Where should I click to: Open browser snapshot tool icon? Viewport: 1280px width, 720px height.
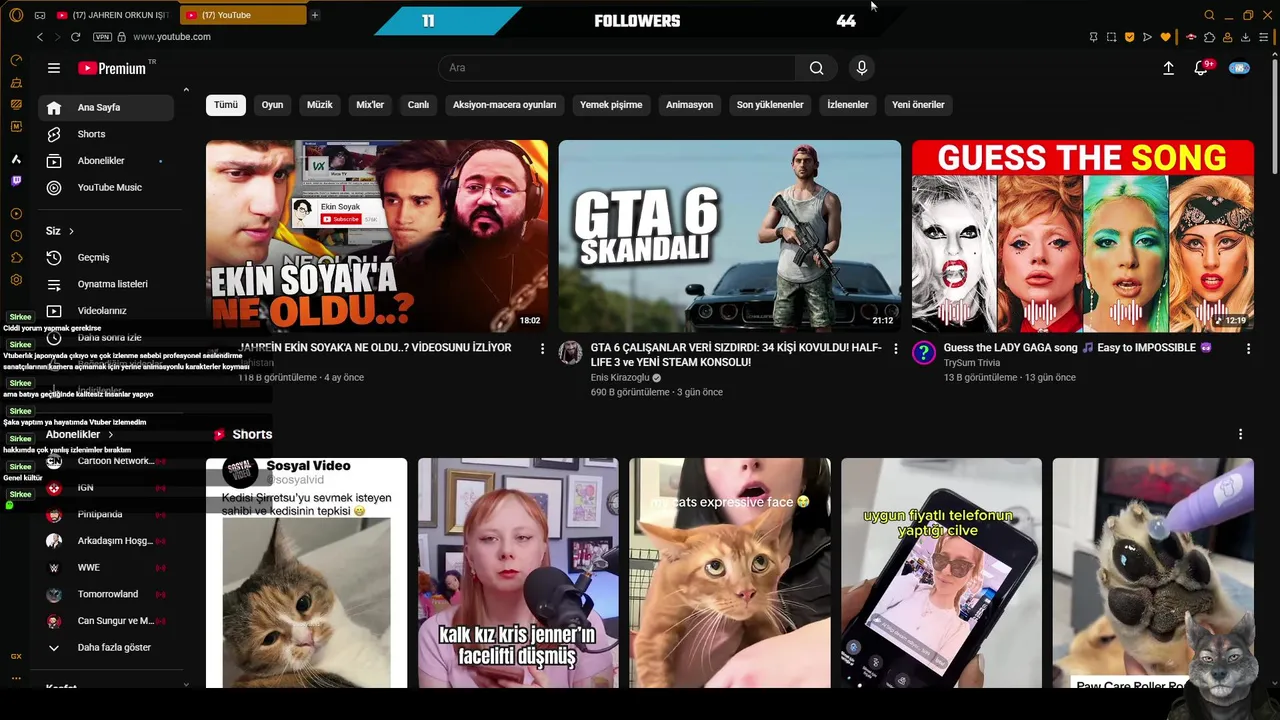(1111, 37)
